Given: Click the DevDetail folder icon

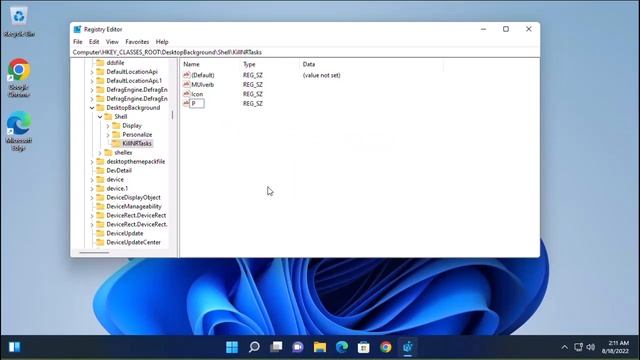Looking at the screenshot, I should click(100, 170).
